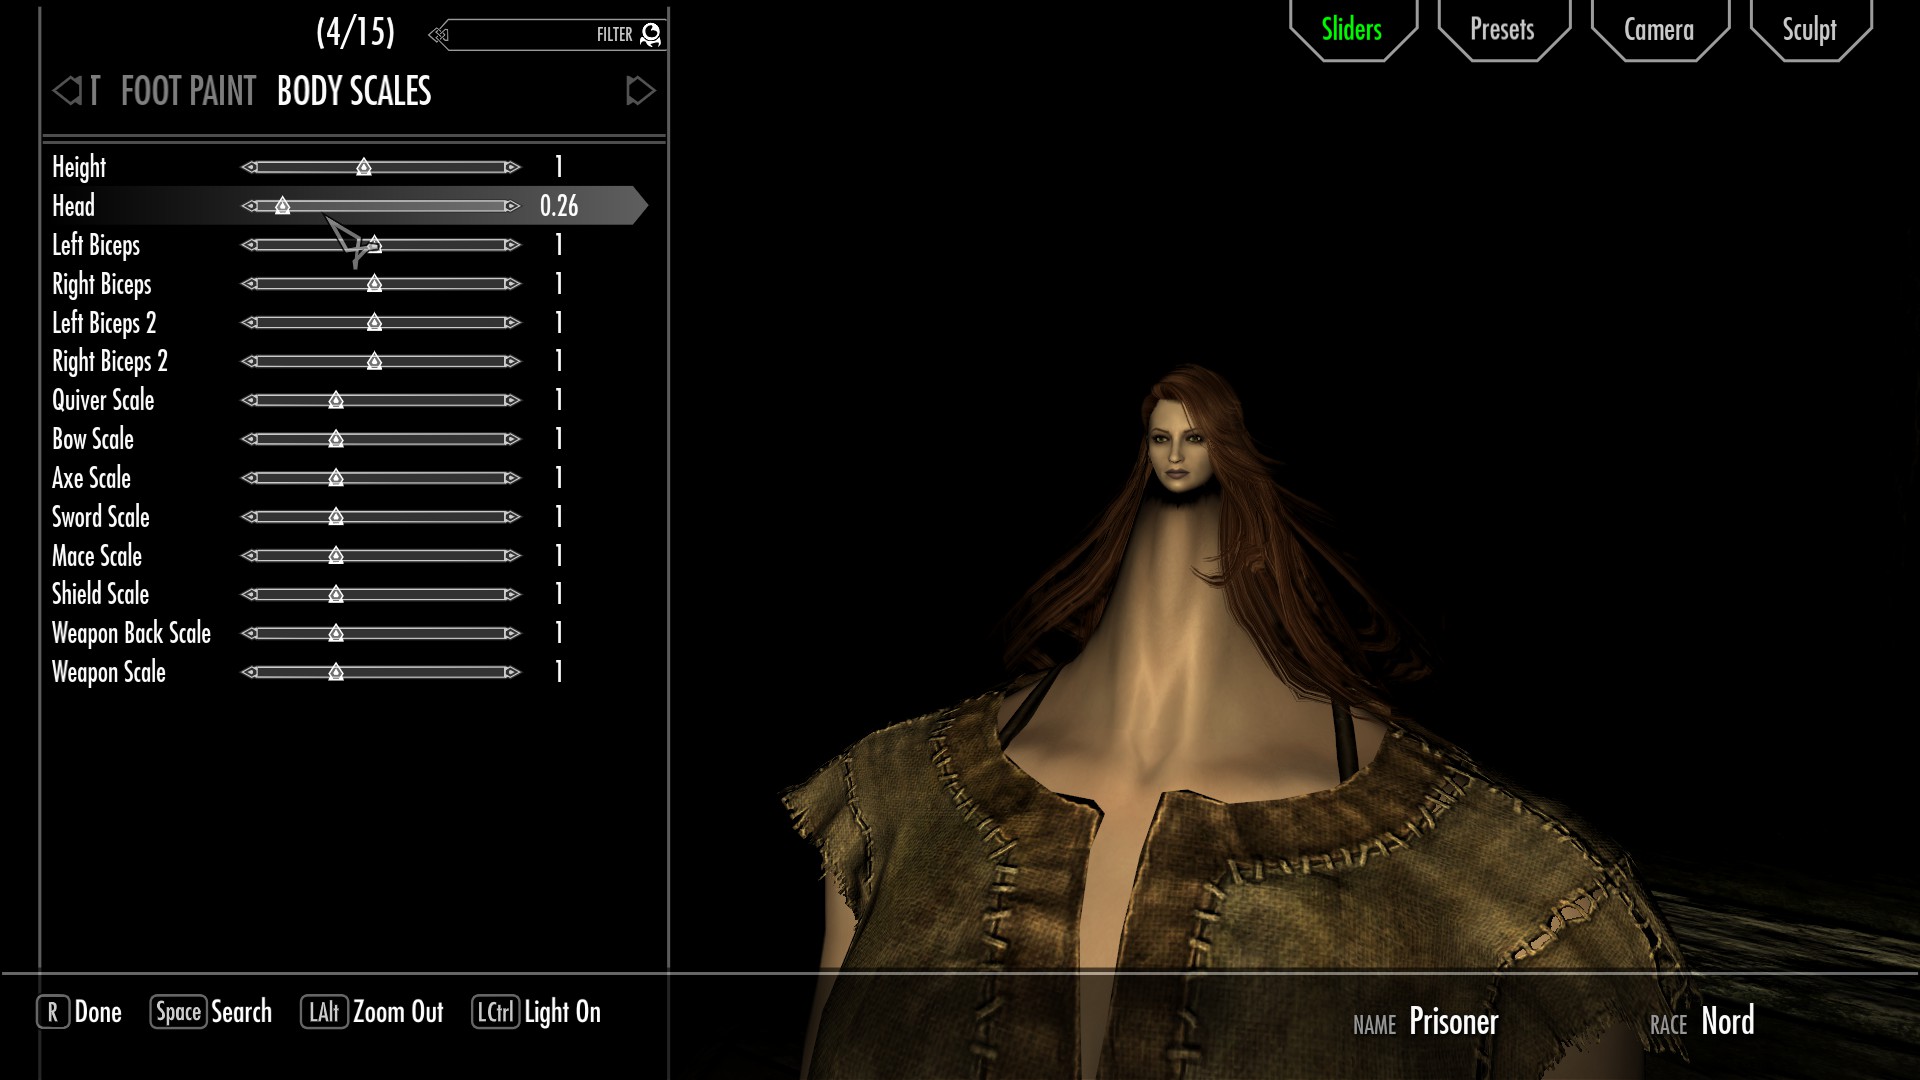Viewport: 1920px width, 1080px height.
Task: Click the Right Biceps slider handle
Action: [374, 284]
